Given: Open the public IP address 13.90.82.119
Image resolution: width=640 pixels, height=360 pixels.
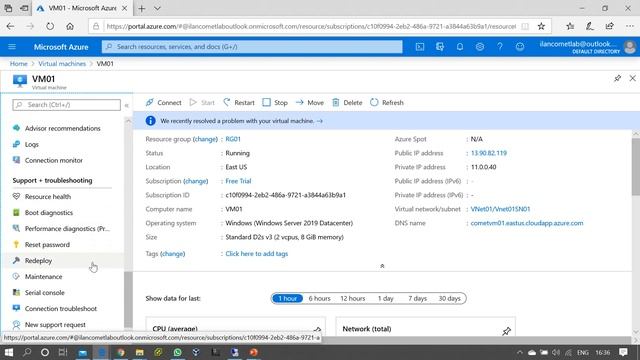Looking at the screenshot, I should [x=489, y=153].
